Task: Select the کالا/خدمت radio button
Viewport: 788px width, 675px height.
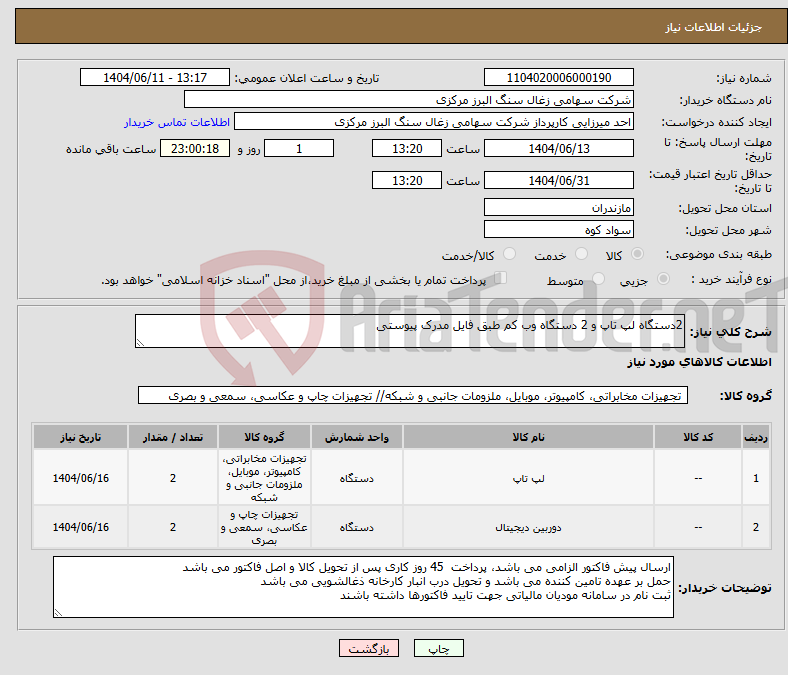Action: tap(510, 254)
